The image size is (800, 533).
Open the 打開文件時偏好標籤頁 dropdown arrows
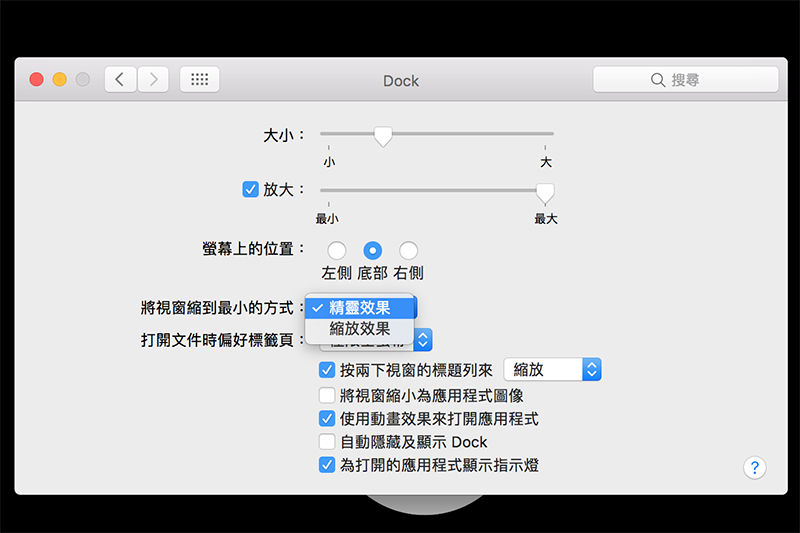tap(423, 340)
